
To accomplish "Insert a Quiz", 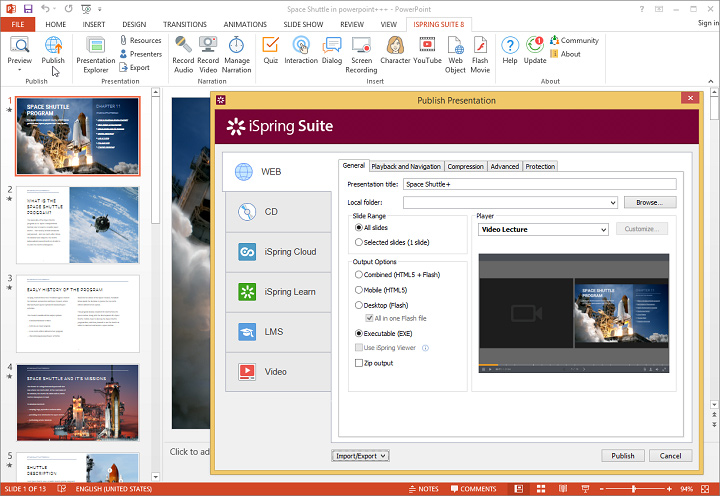I will point(270,51).
